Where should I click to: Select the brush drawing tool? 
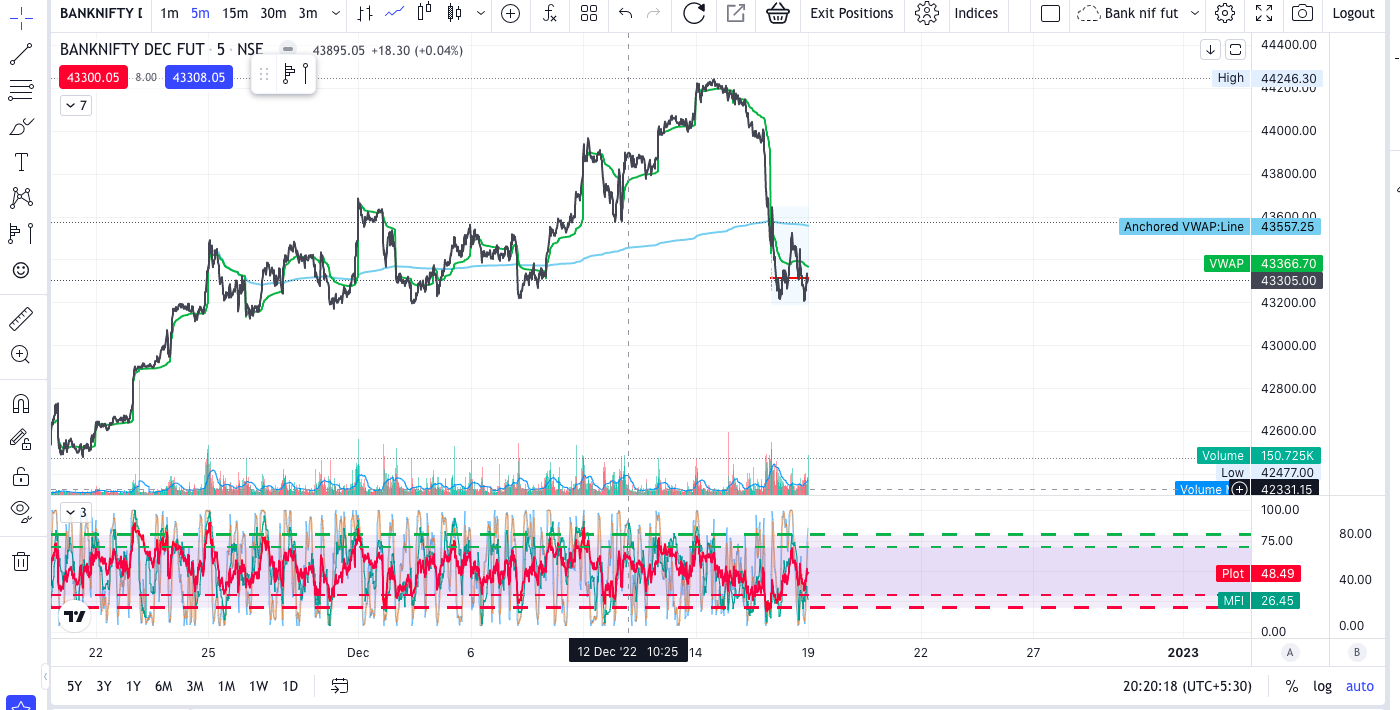click(x=21, y=126)
